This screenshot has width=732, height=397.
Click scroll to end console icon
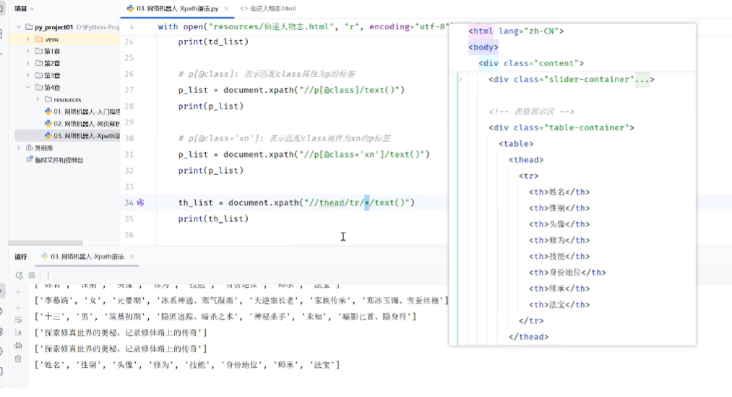pyautogui.click(x=18, y=333)
